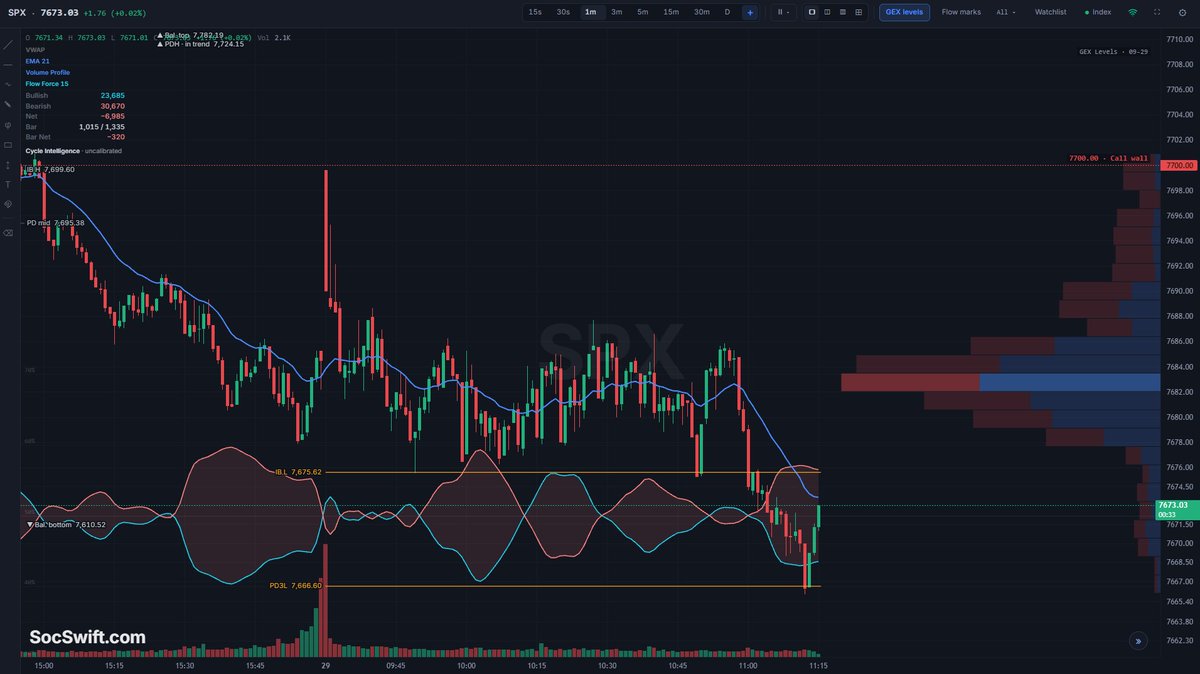
Task: Click the Bal. bottom 7,610.52 label
Action: tap(65, 524)
